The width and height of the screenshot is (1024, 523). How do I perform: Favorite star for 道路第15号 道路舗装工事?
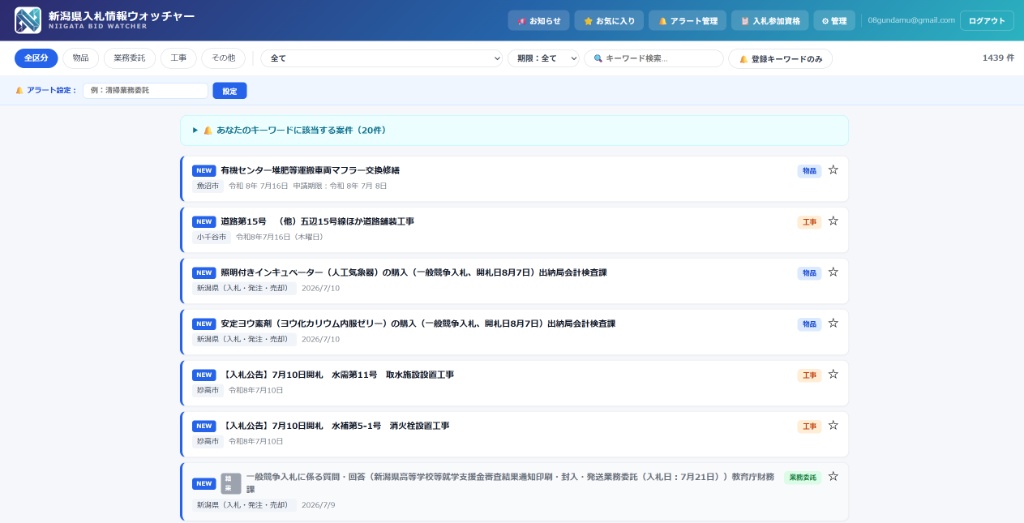tap(833, 221)
